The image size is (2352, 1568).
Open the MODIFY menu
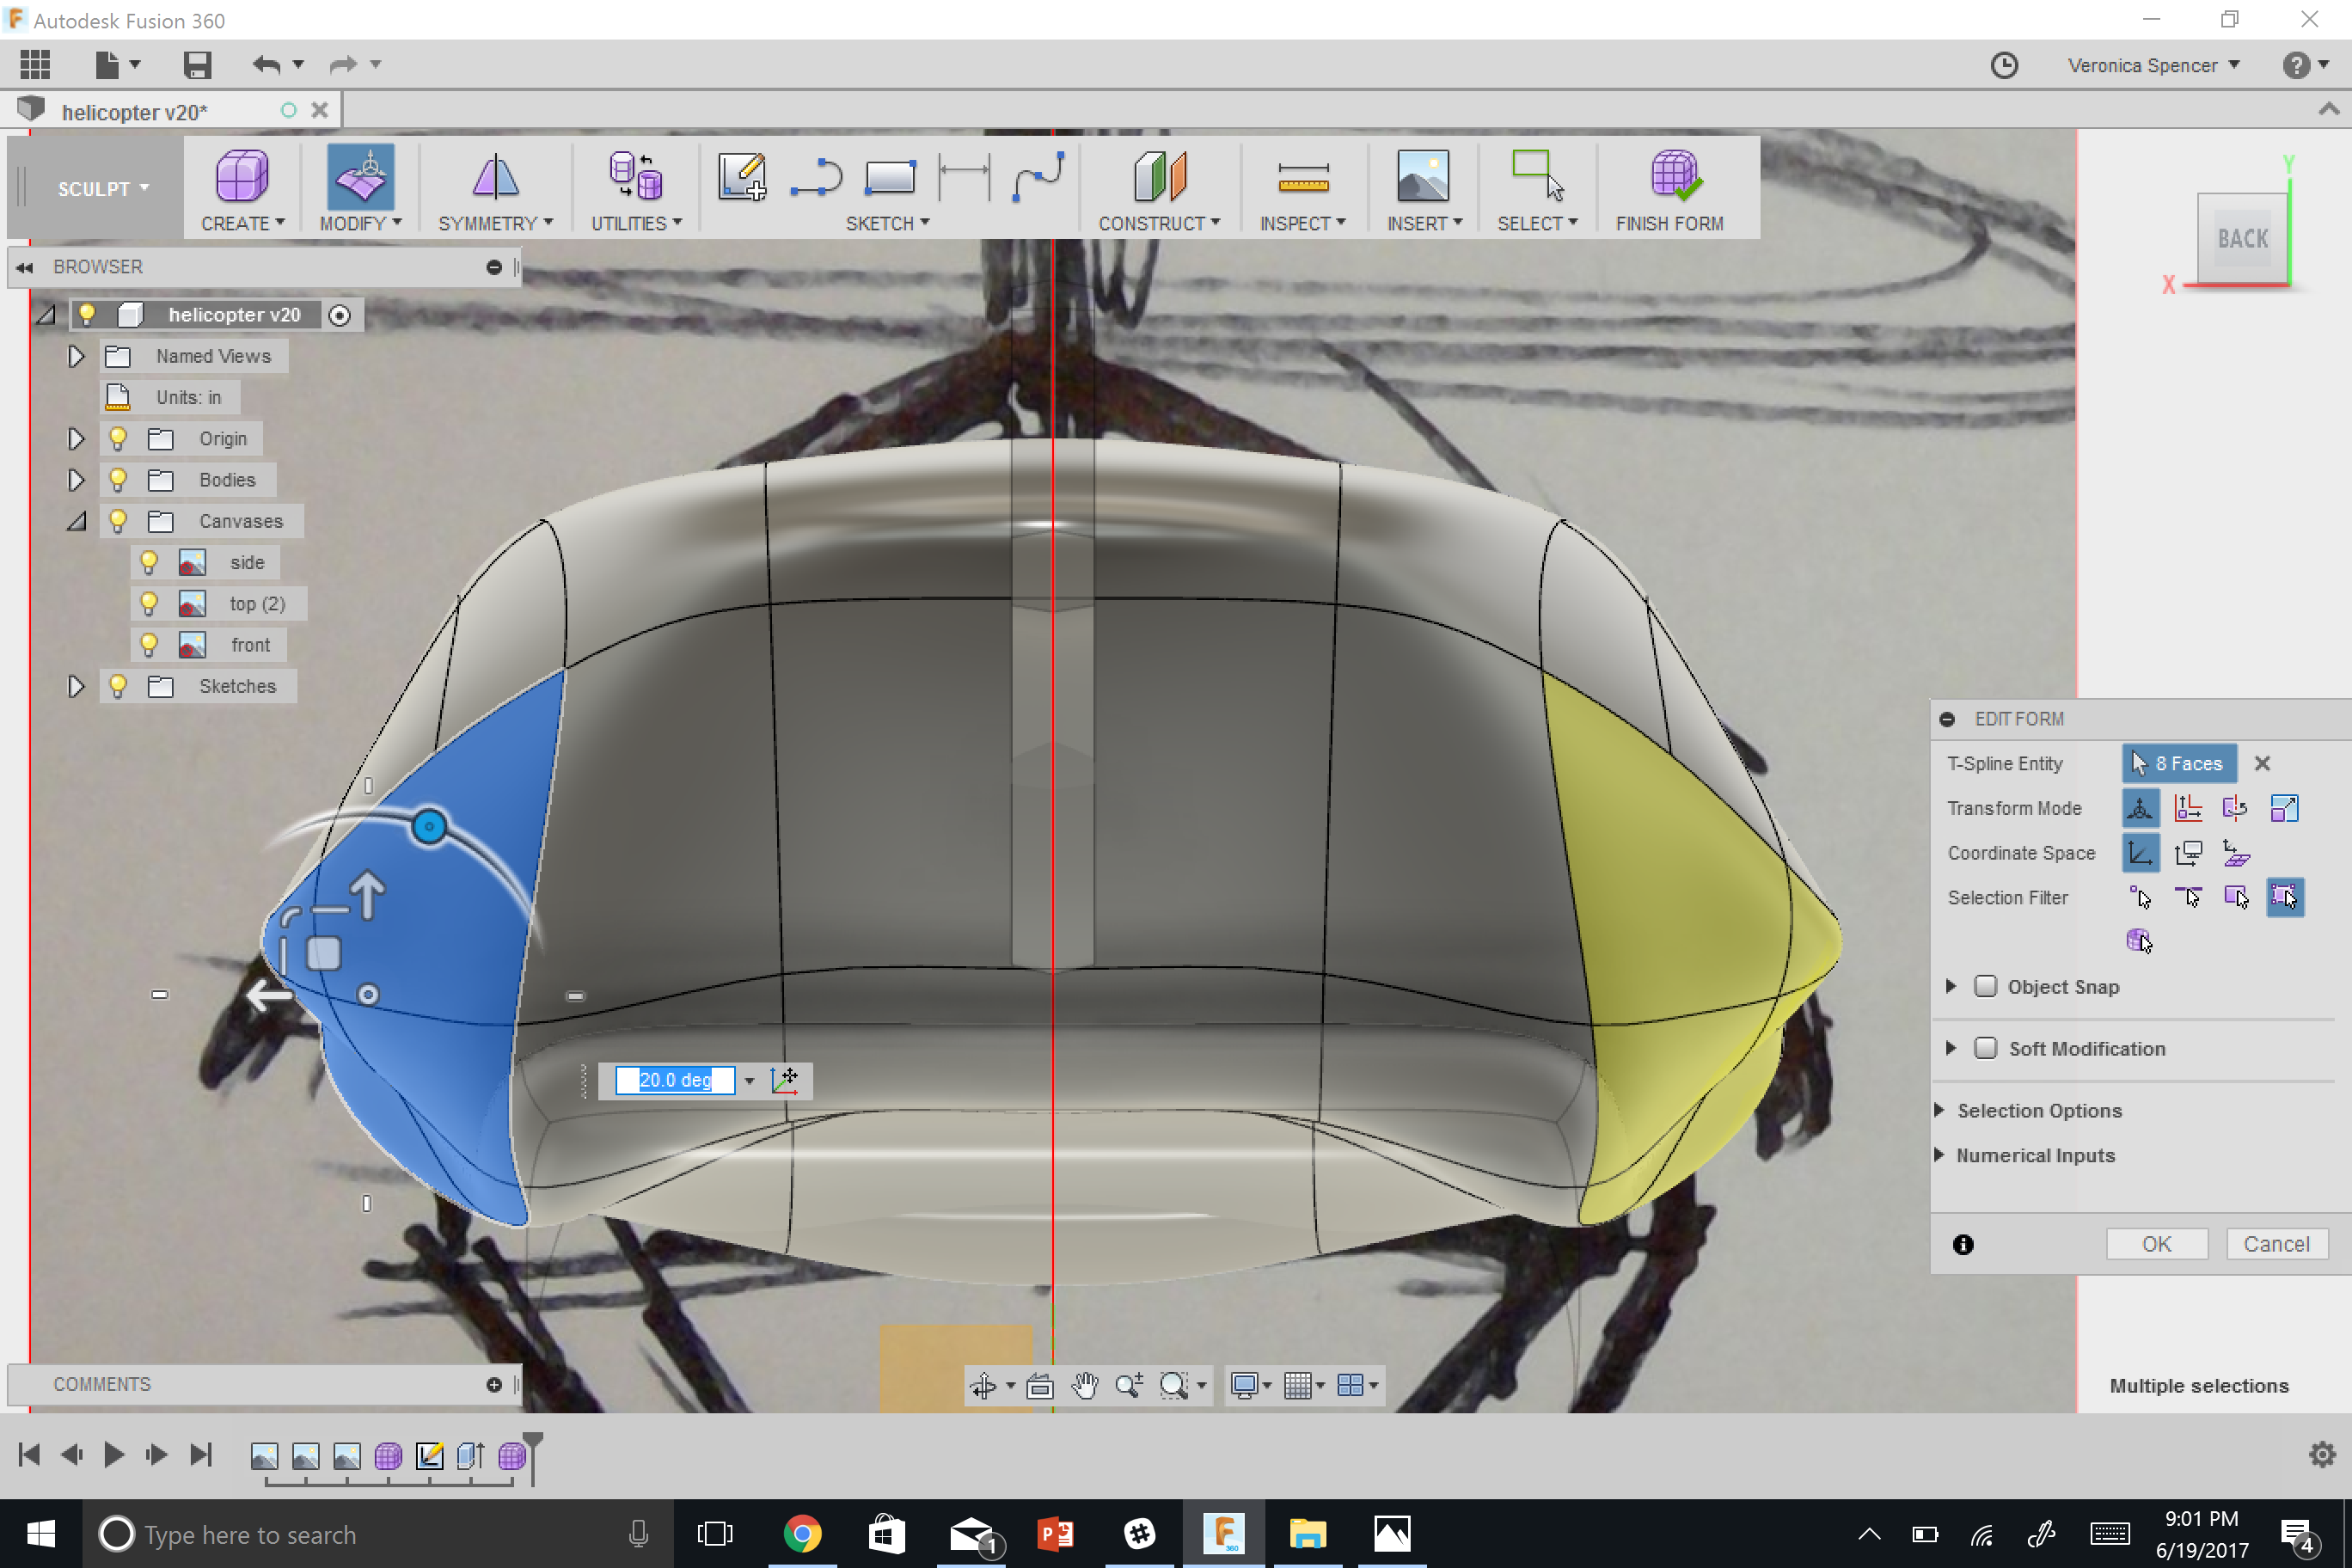[x=361, y=223]
